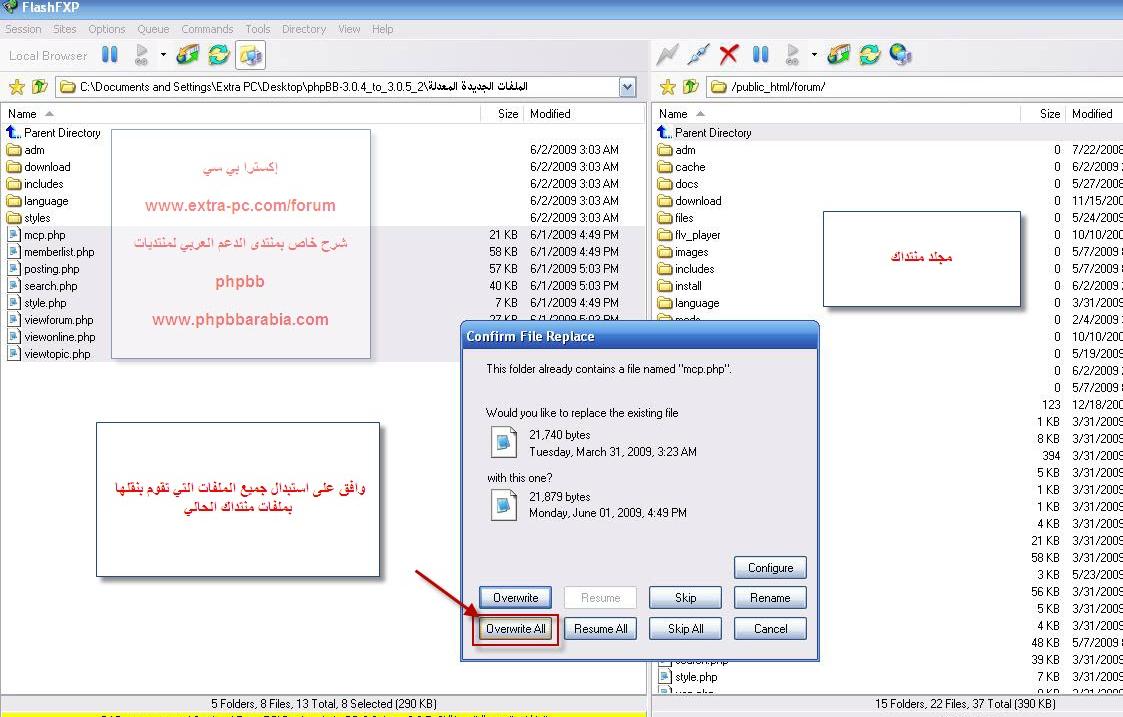1123x717 pixels.
Task: Click the Transfer Queue play icon in remote toolbar
Action: (x=793, y=54)
